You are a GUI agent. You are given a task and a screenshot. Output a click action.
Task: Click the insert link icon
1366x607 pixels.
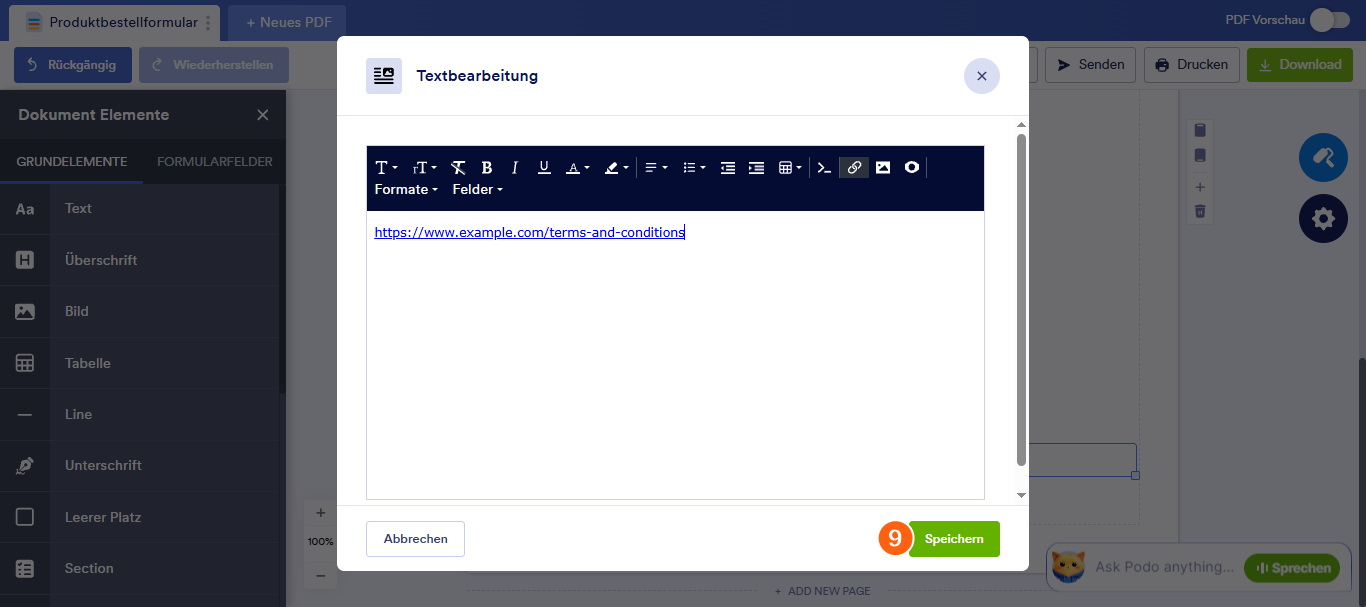tap(854, 168)
